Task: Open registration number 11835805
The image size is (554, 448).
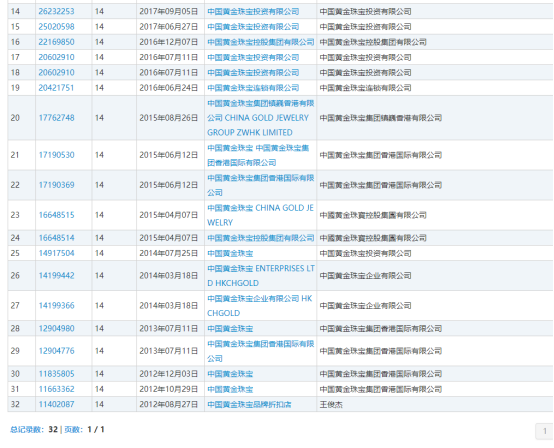Action: [56, 374]
